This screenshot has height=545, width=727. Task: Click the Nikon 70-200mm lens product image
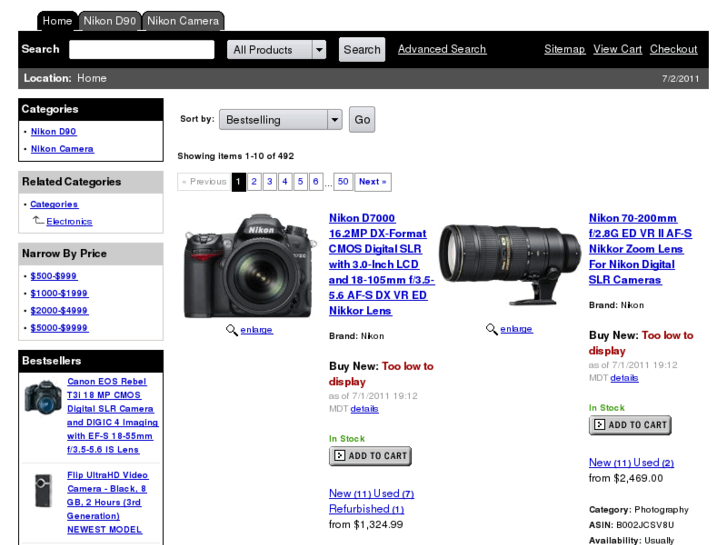coord(510,264)
